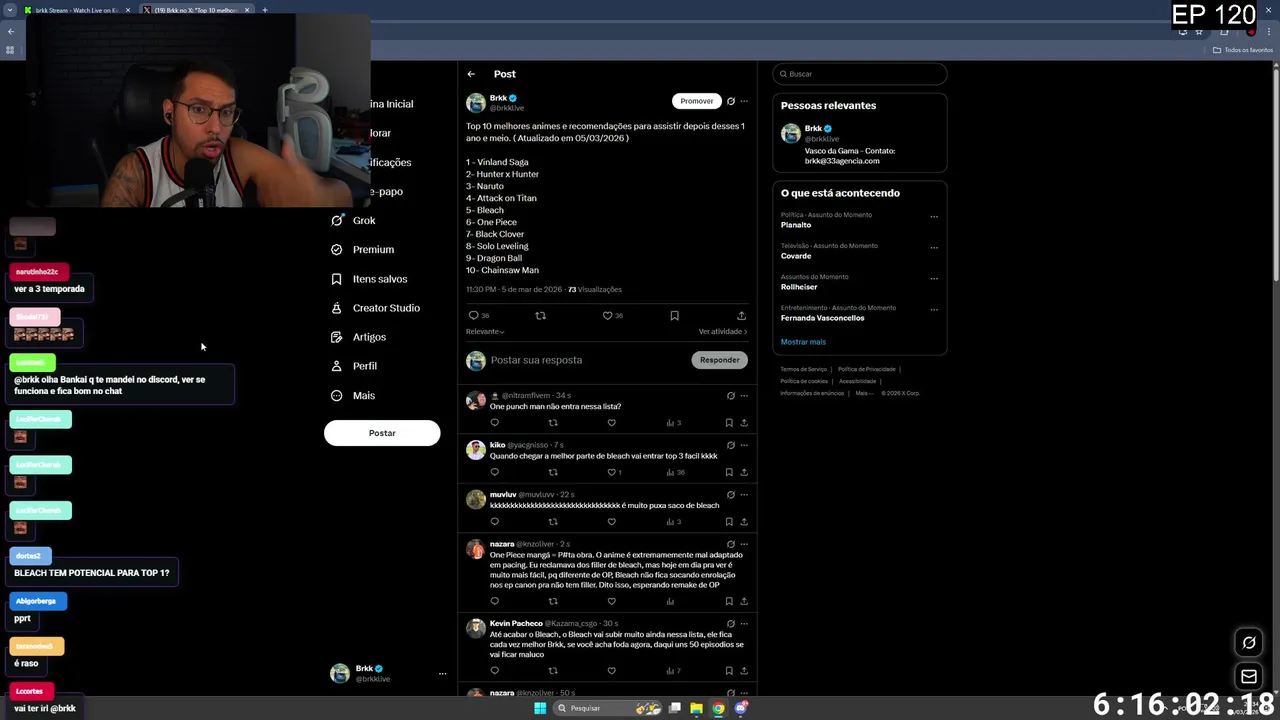Viewport: 1280px width, 720px height.
Task: Click the Promover button on the post
Action: coord(697,101)
